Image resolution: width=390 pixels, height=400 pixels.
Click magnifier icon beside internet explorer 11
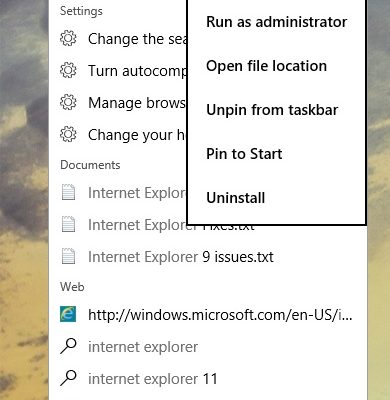tap(68, 378)
